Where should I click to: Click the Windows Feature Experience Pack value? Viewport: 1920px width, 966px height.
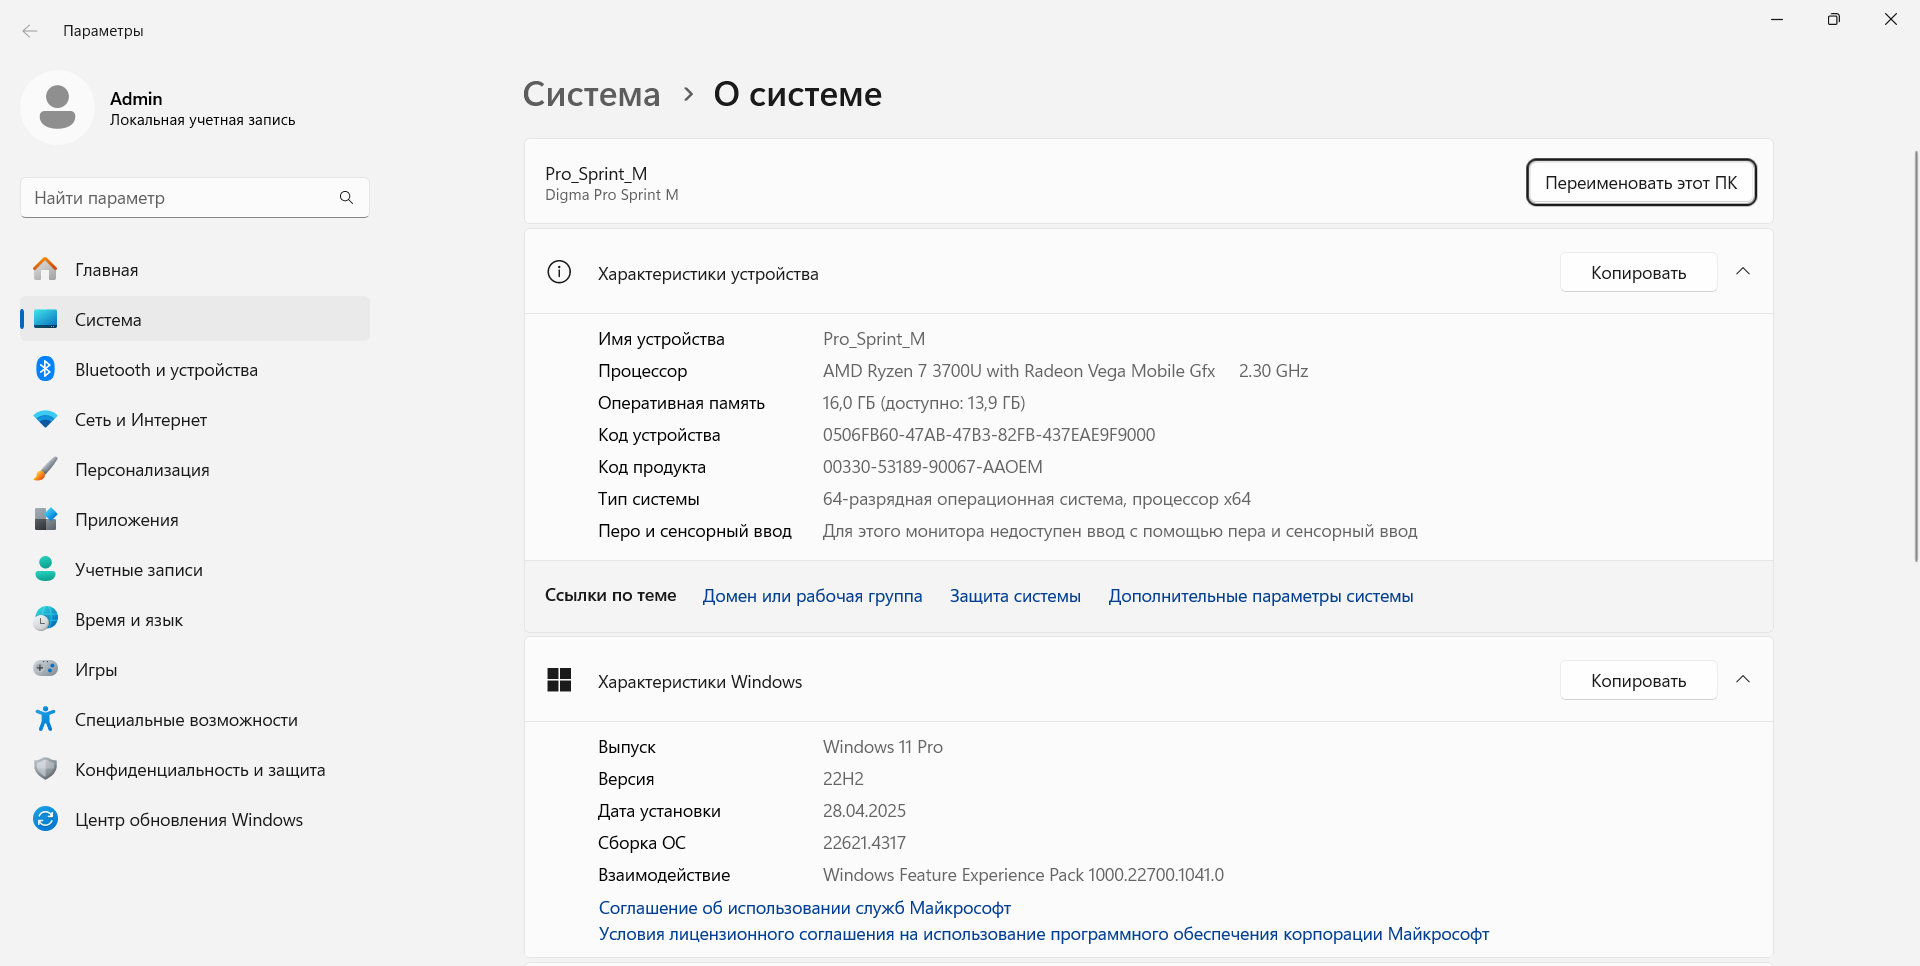(x=1023, y=875)
